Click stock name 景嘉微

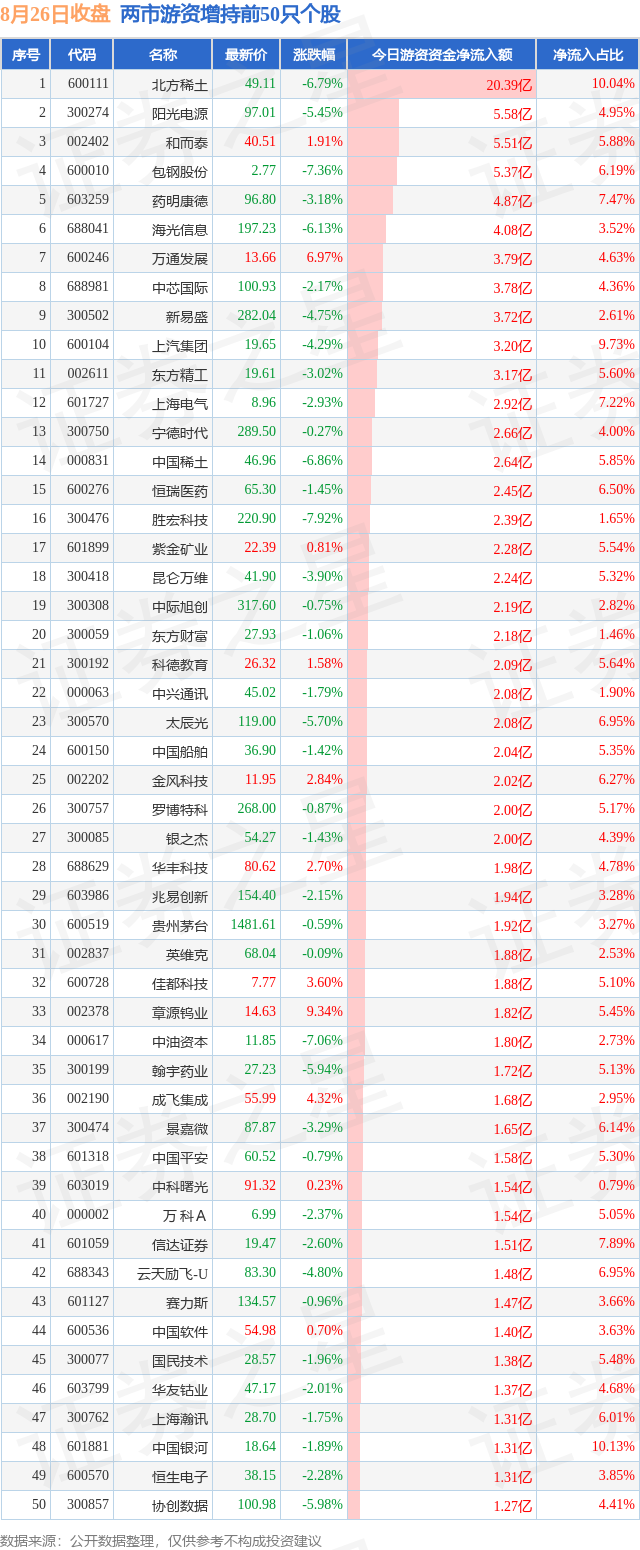(187, 1129)
